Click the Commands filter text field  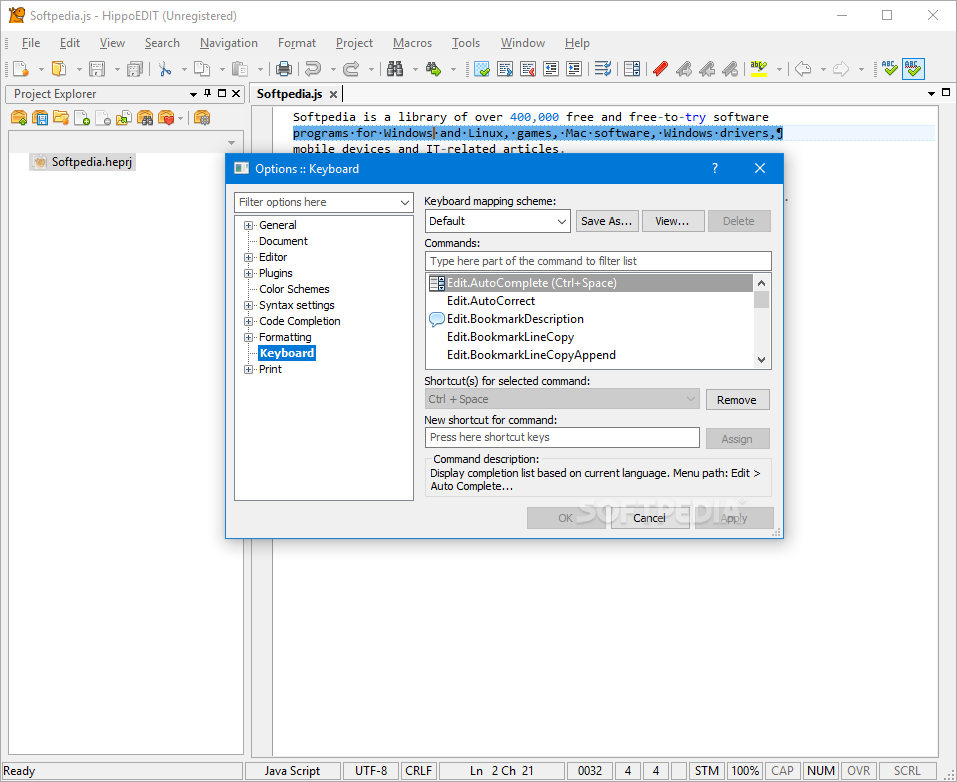tap(598, 261)
